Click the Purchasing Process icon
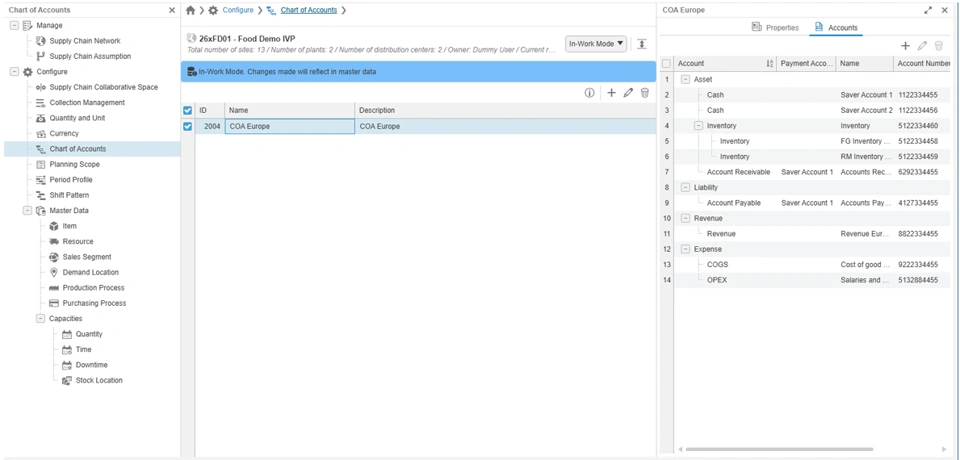This screenshot has height=460, width=960. pos(53,303)
